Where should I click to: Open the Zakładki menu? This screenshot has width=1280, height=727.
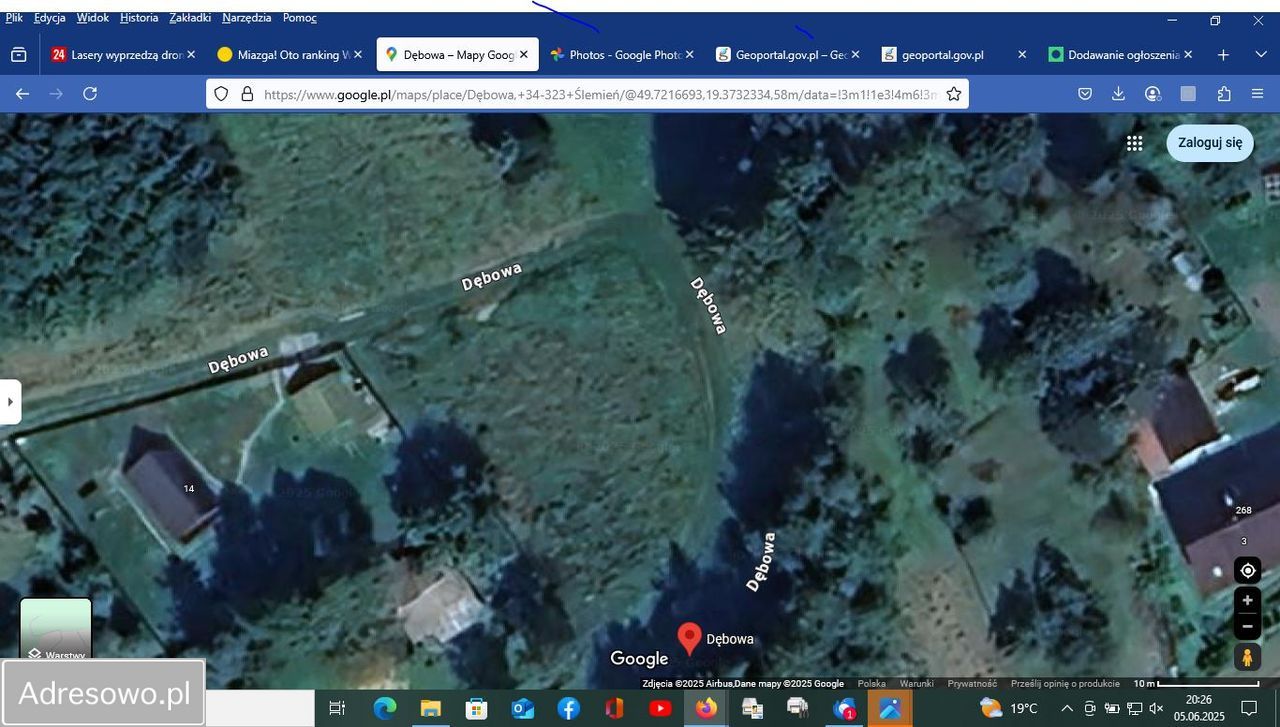tap(190, 18)
